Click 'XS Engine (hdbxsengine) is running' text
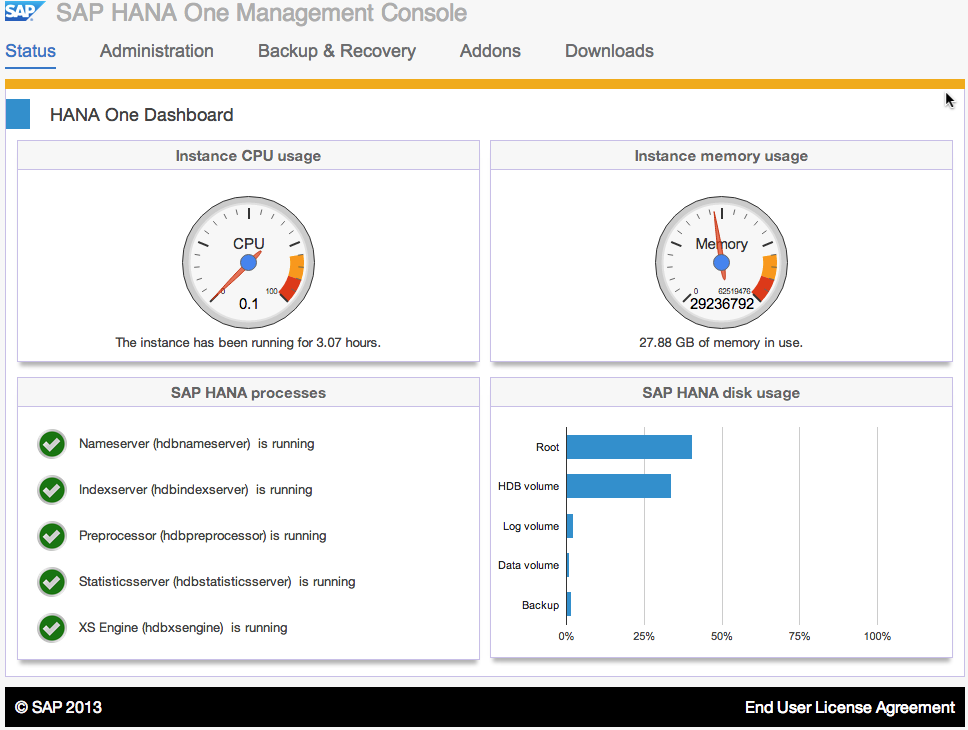Image resolution: width=968 pixels, height=730 pixels. 183,627
